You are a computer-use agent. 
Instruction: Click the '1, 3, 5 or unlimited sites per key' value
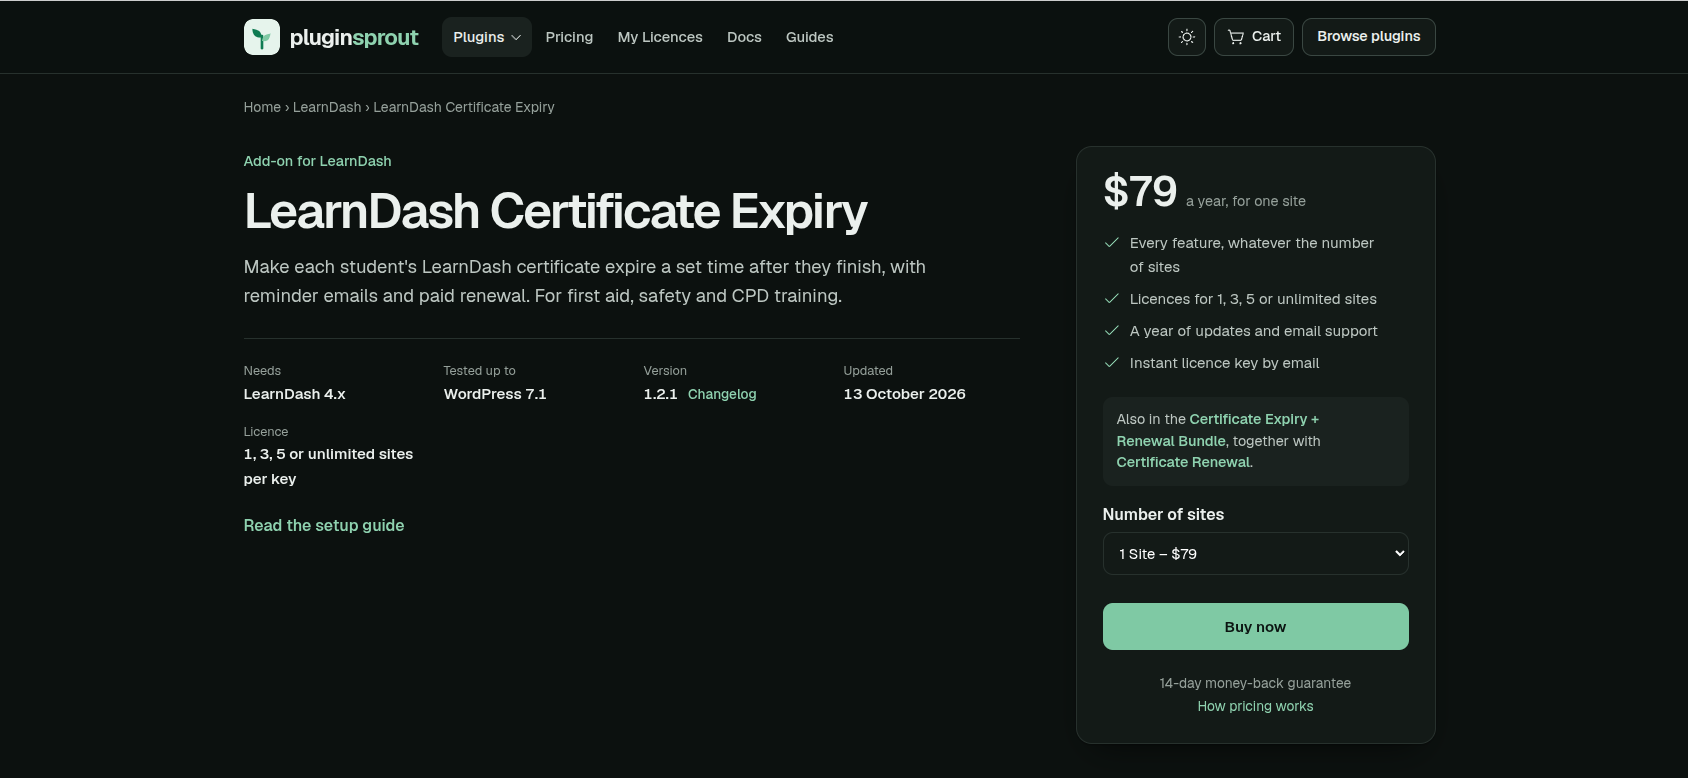click(328, 466)
